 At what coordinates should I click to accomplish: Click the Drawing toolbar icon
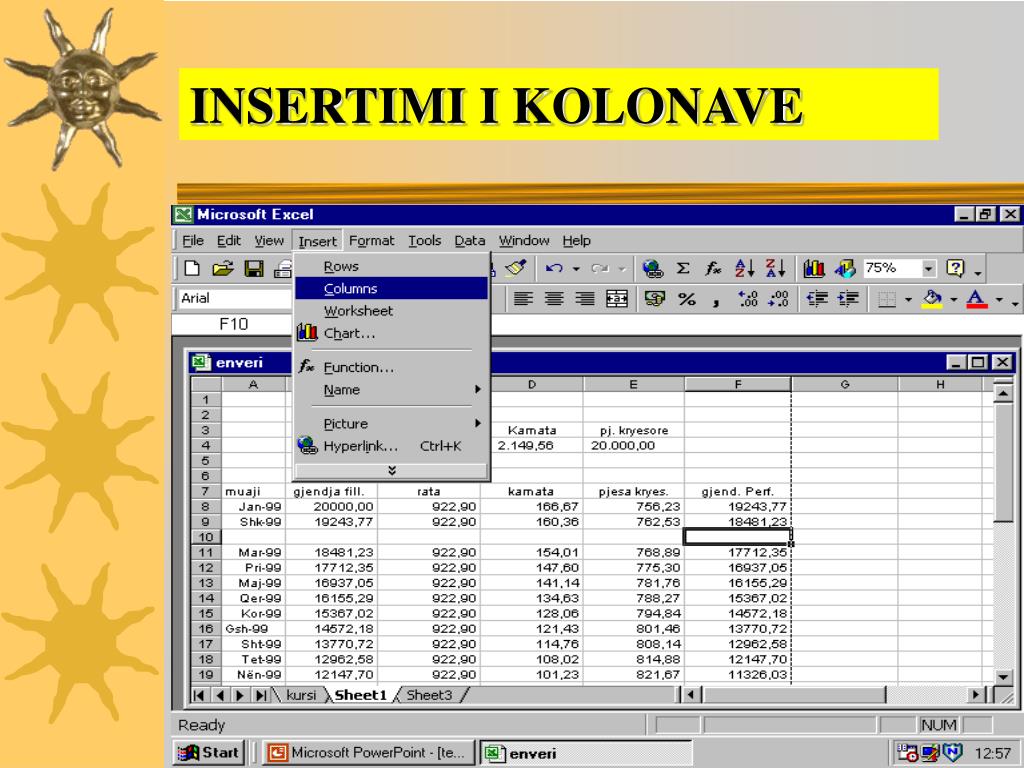click(844, 268)
